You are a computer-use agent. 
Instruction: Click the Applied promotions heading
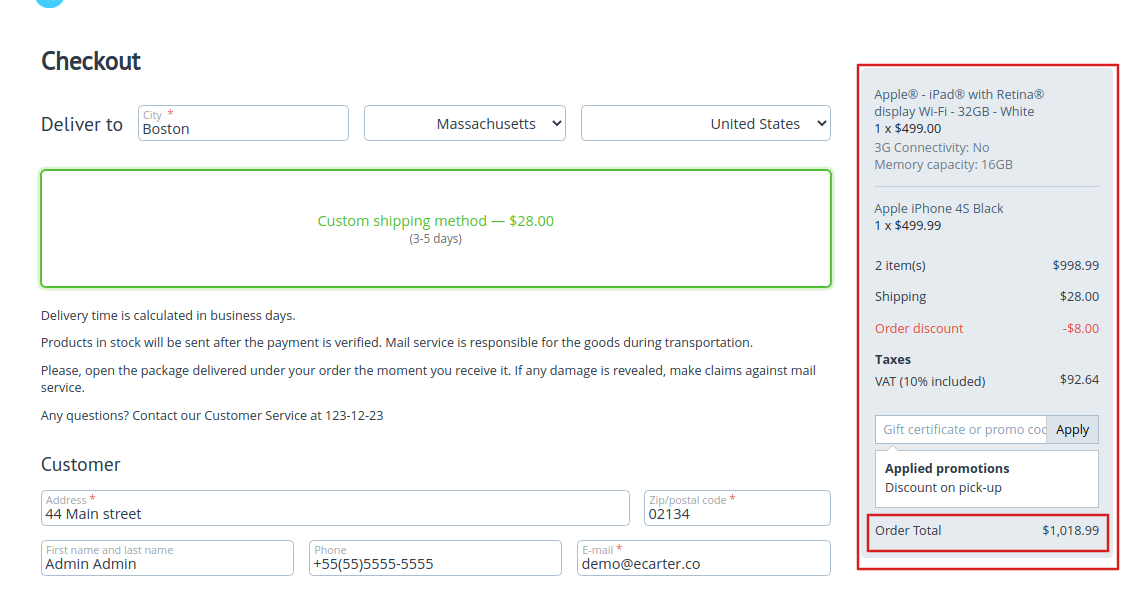(x=947, y=468)
